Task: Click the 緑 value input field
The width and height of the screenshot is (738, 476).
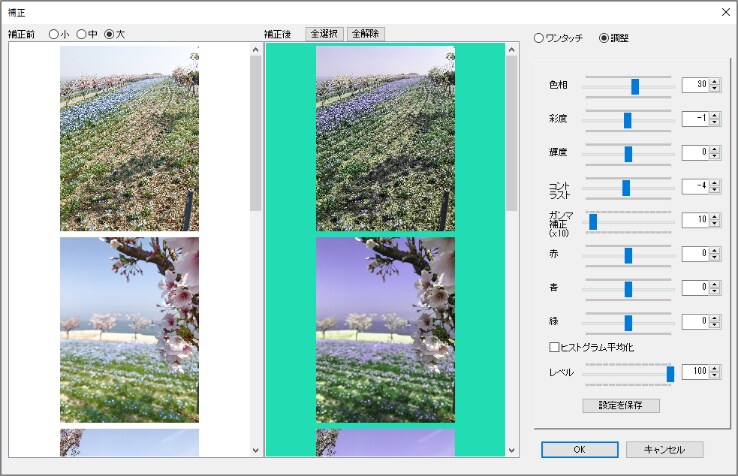Action: tap(696, 322)
